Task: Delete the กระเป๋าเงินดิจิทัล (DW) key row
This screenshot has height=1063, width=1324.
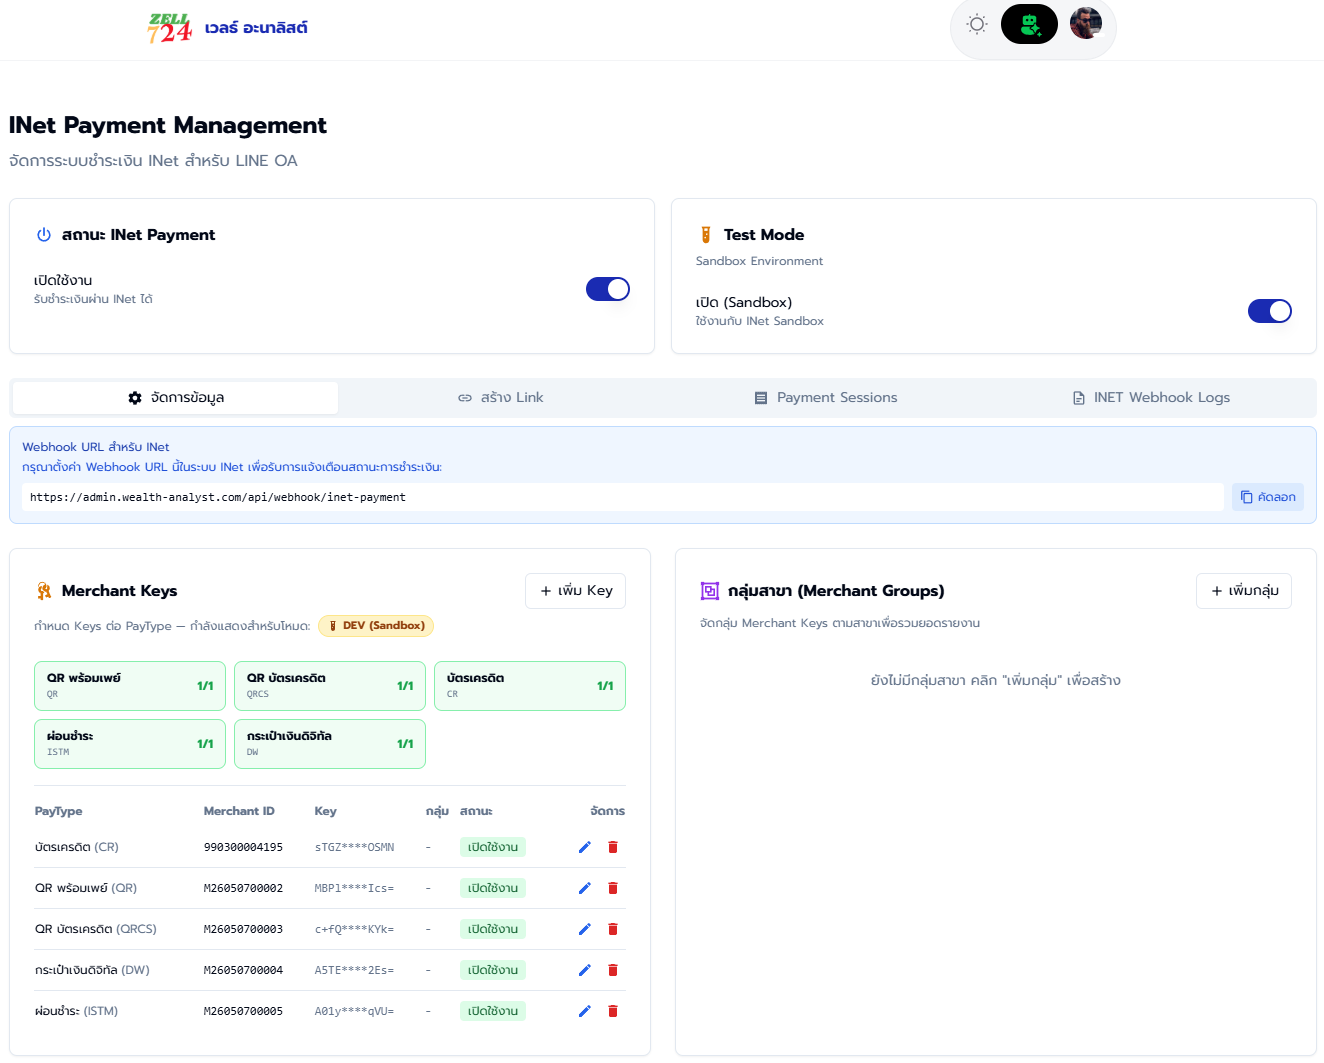Action: [x=613, y=970]
